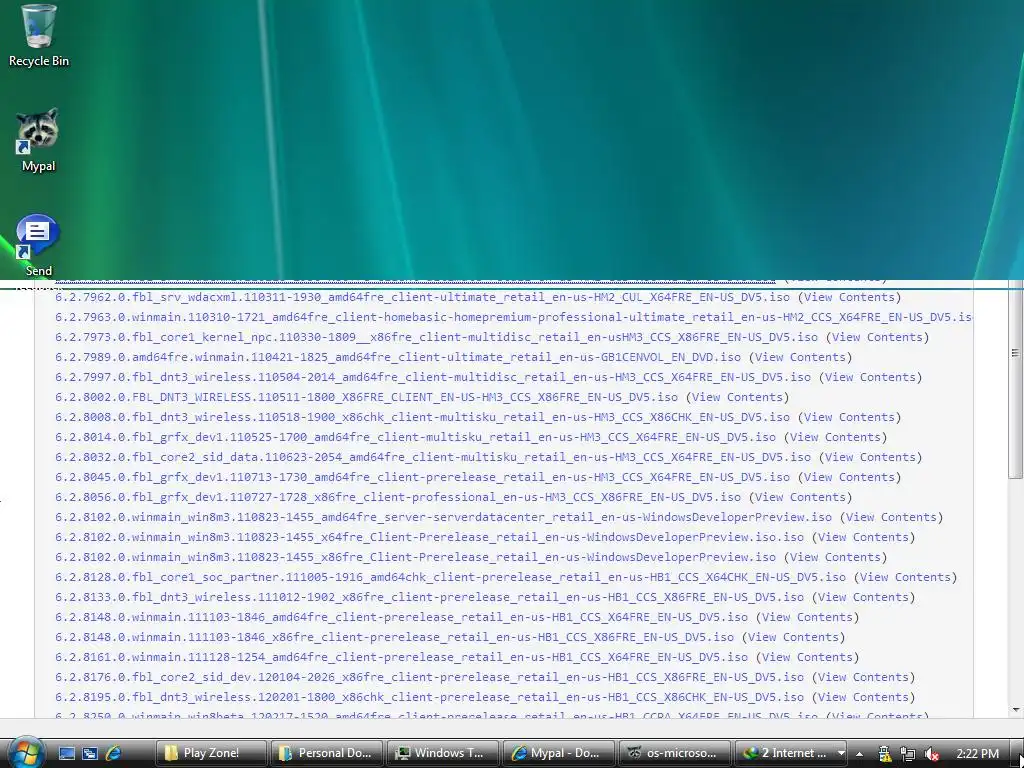The width and height of the screenshot is (1024, 768).
Task: Switch to Personal Do... taskbar window
Action: click(x=327, y=753)
